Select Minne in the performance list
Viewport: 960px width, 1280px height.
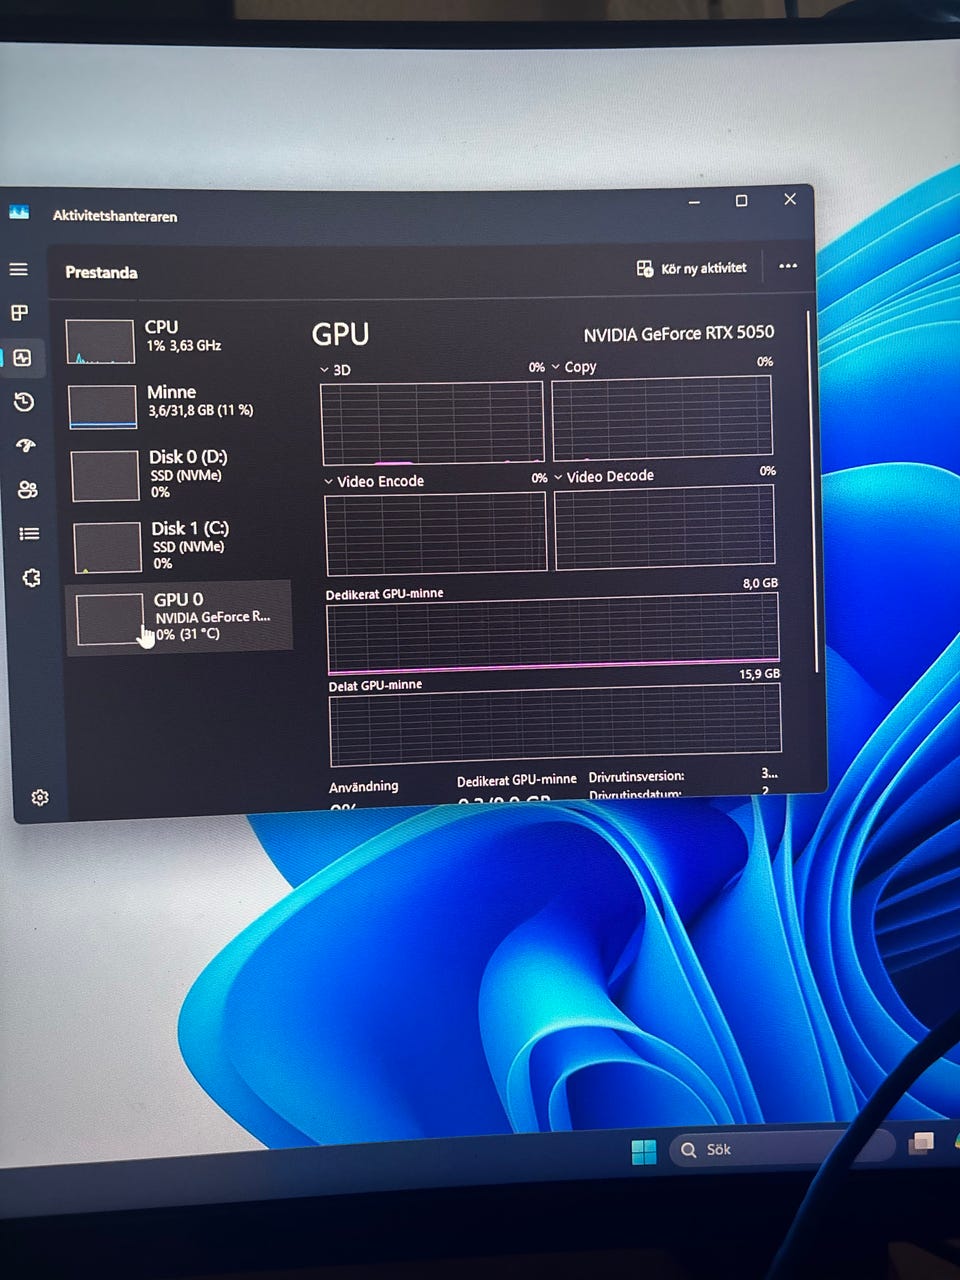178,405
